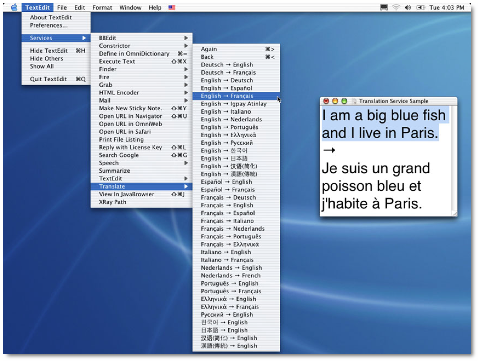Choose Back in Translate submenu
Screen dimensions: 478x361
point(236,57)
